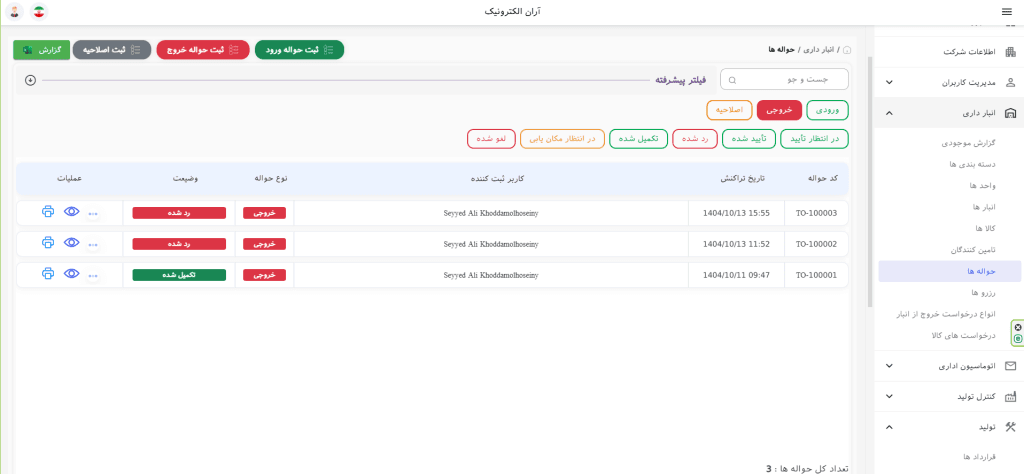Open انواع درخواست خروج از انبار item

[x=946, y=314]
